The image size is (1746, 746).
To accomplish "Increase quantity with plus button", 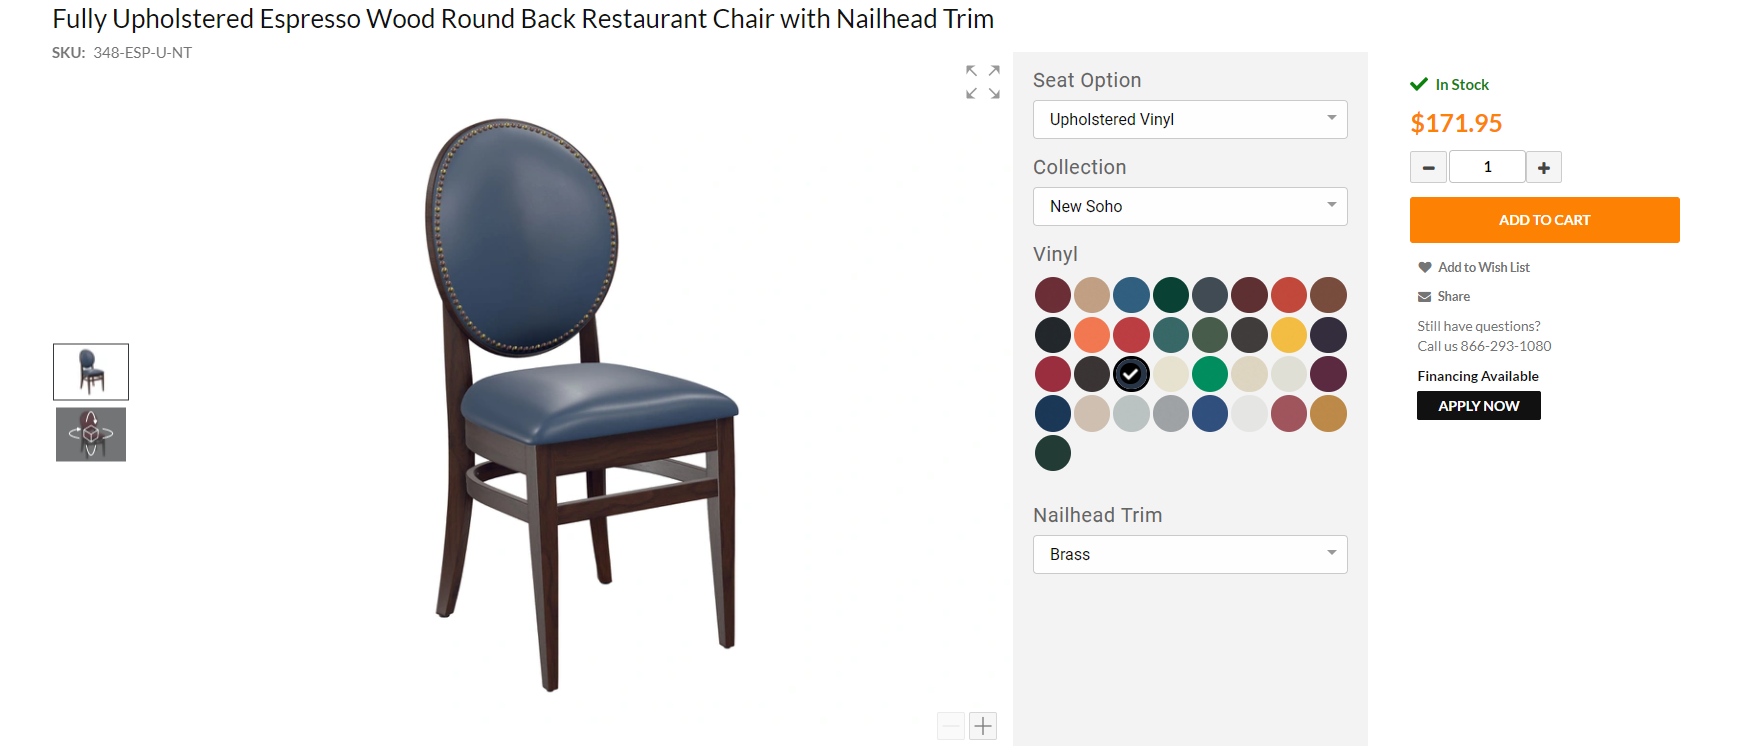I will pos(1544,167).
